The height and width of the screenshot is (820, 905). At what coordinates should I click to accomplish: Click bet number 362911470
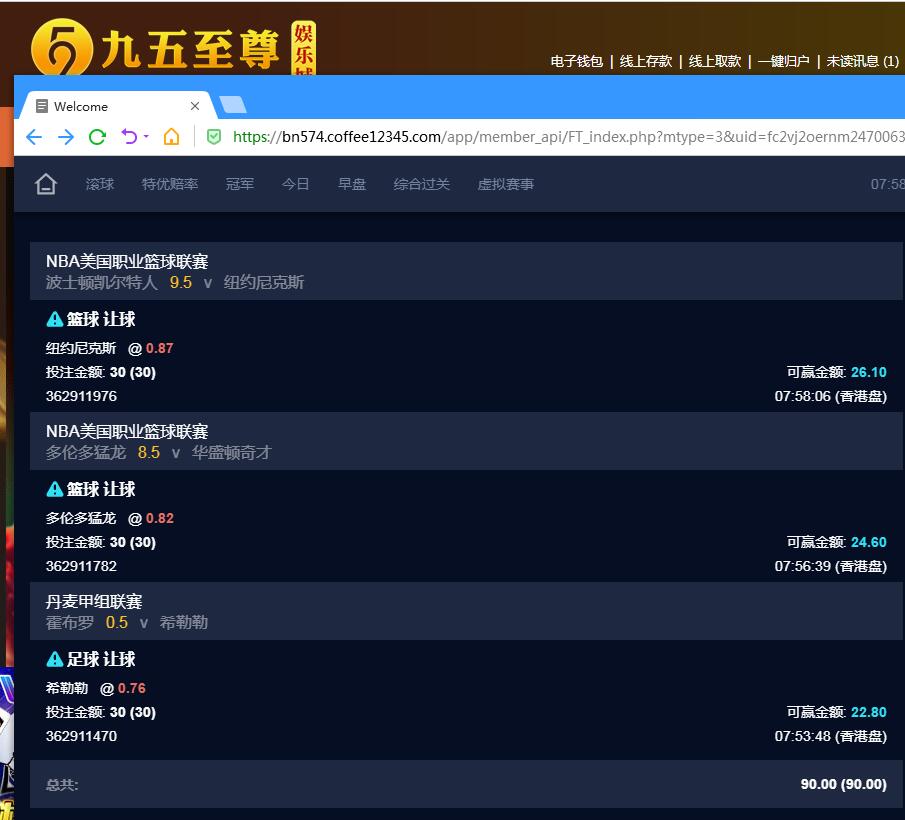tap(81, 736)
